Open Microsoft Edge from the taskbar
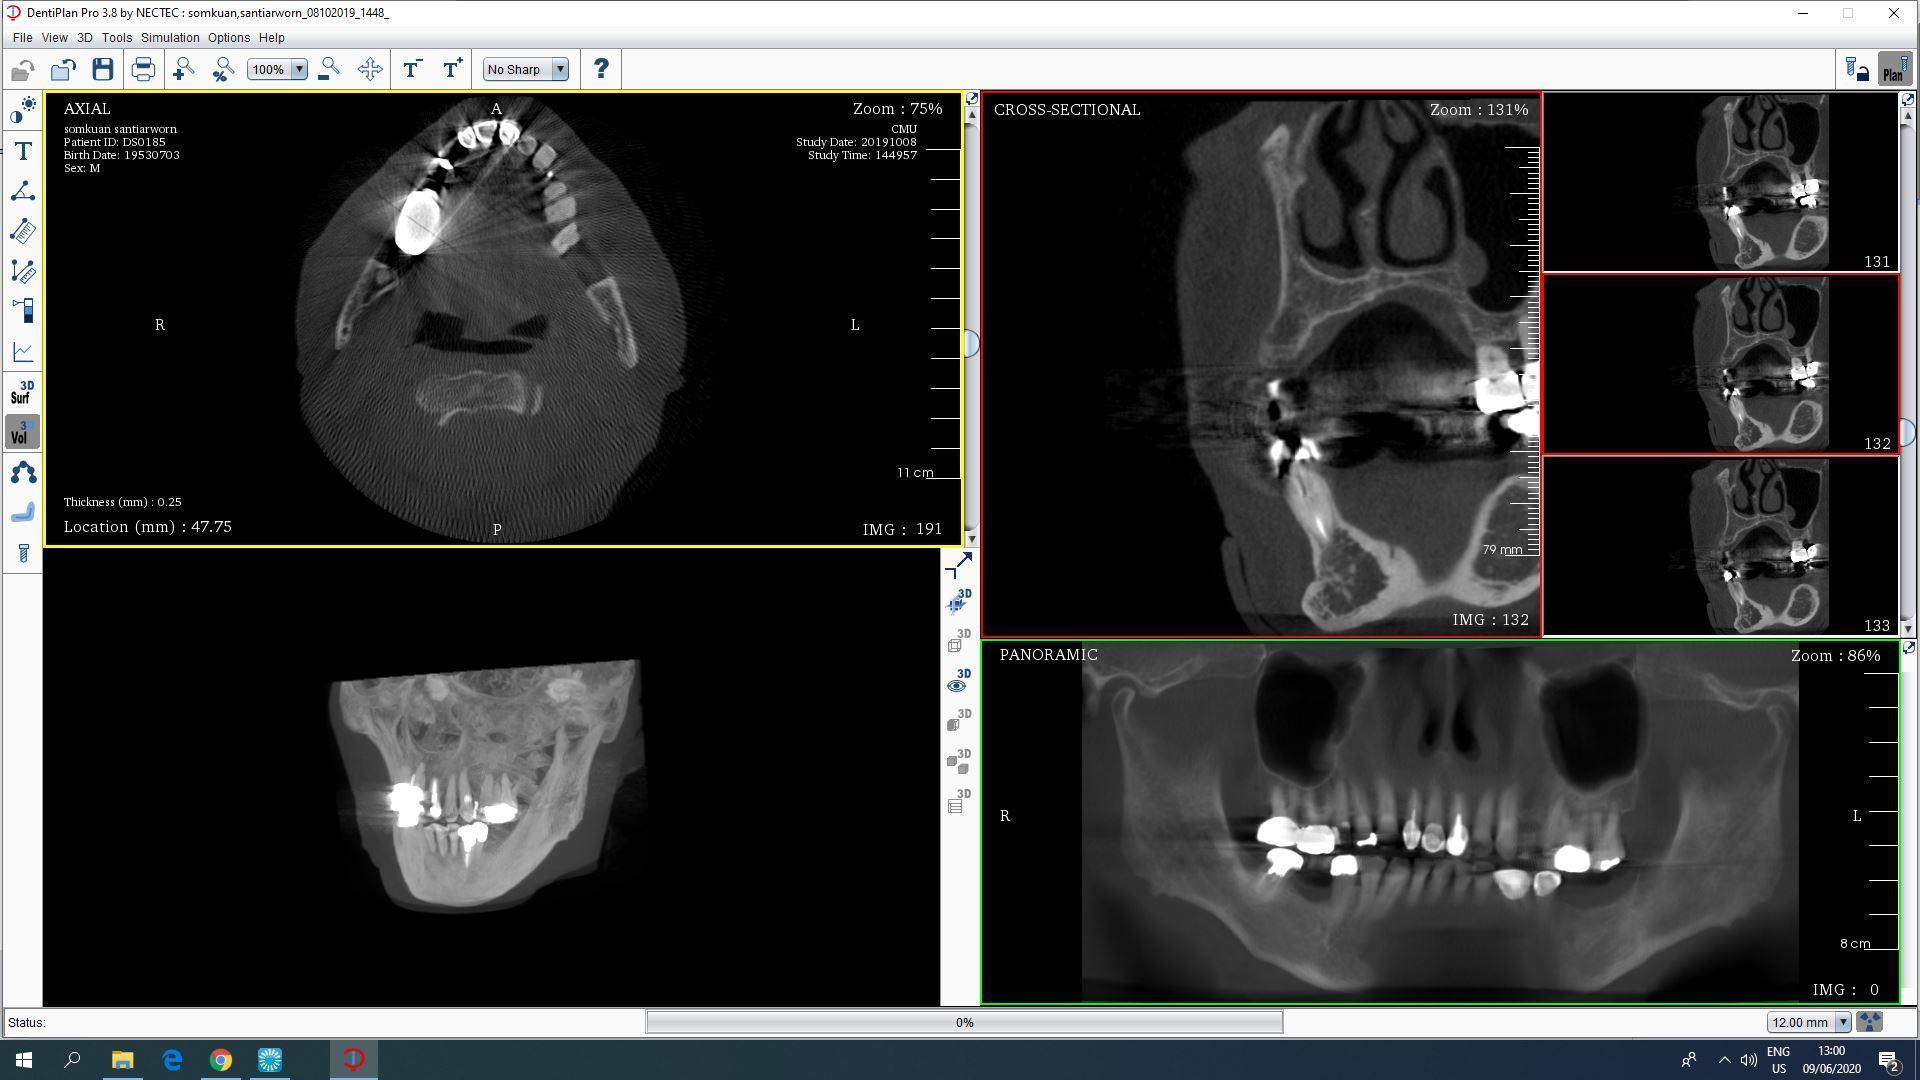 [x=172, y=1060]
